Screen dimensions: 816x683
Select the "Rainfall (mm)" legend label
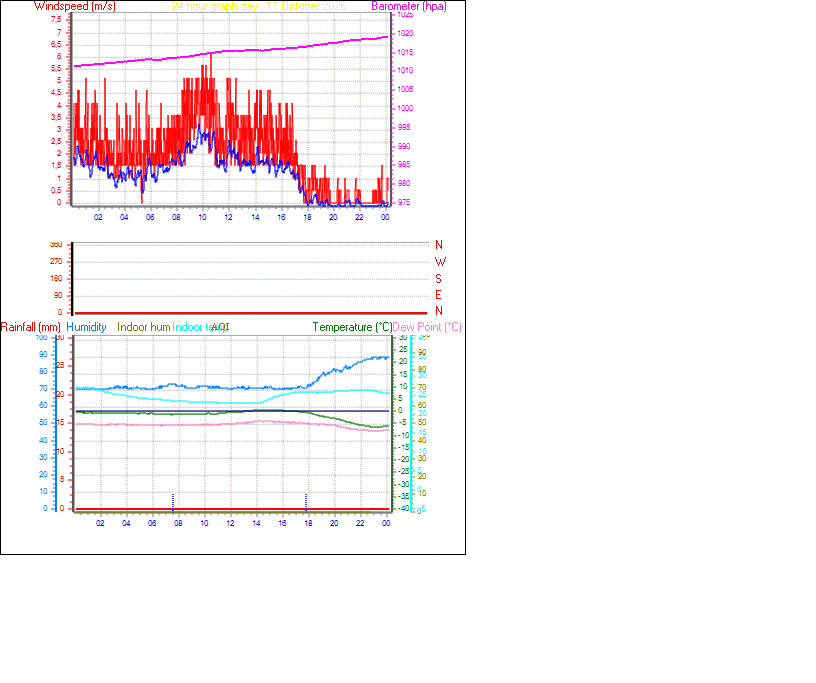tap(31, 327)
